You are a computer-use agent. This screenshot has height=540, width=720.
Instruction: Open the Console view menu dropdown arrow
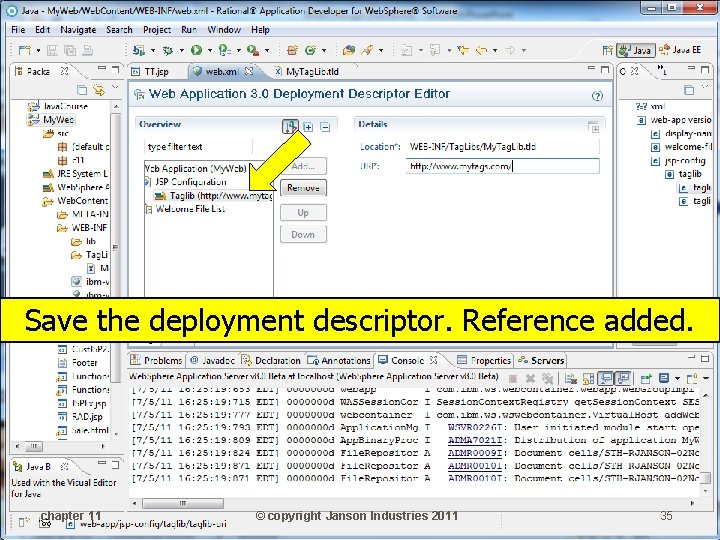706,378
